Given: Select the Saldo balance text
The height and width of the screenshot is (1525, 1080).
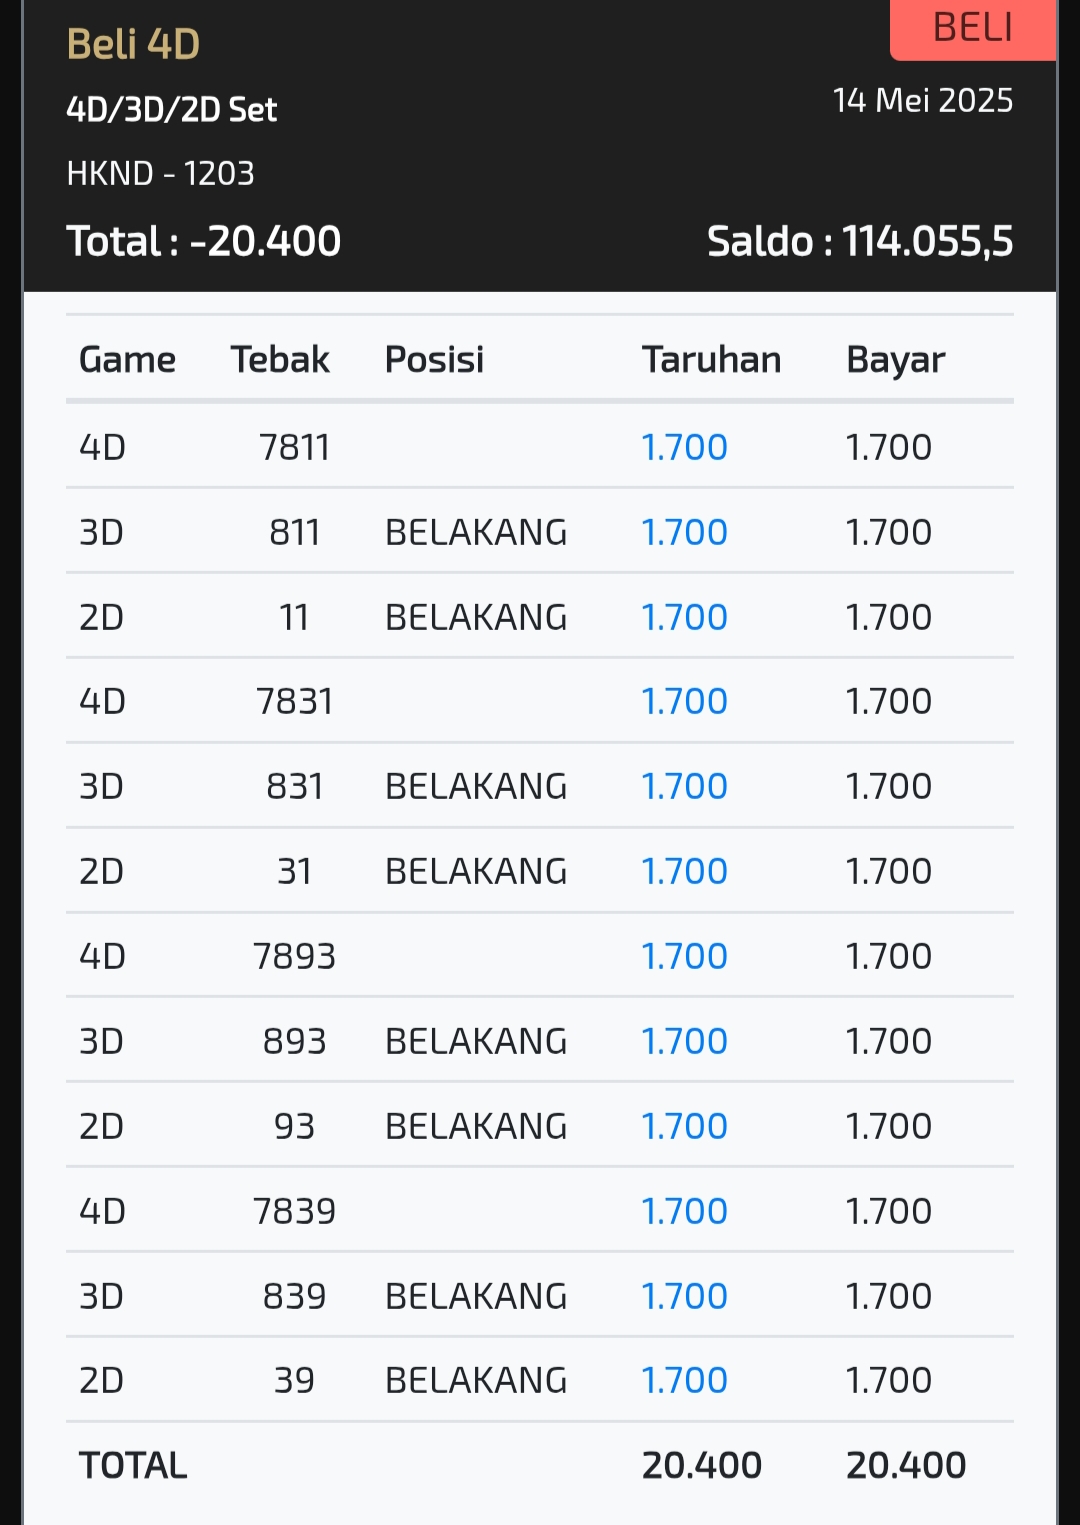Looking at the screenshot, I should coord(860,241).
